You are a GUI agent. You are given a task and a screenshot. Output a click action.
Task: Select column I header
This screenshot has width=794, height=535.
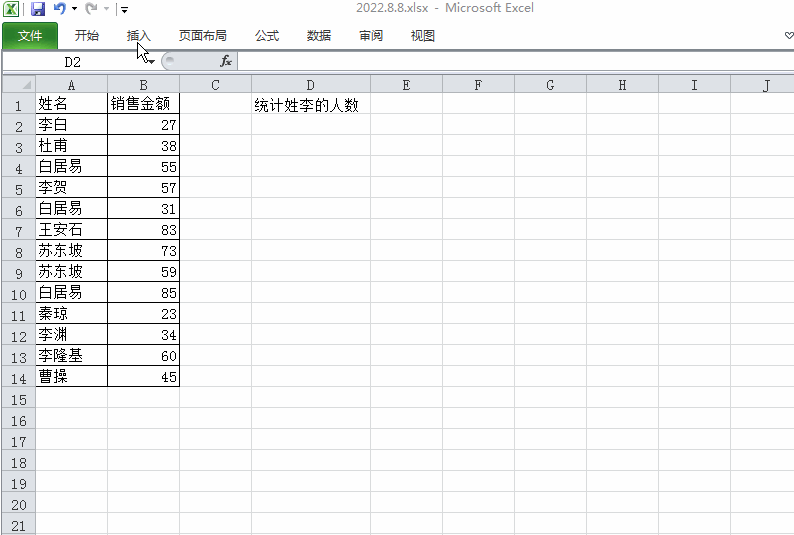tap(694, 85)
